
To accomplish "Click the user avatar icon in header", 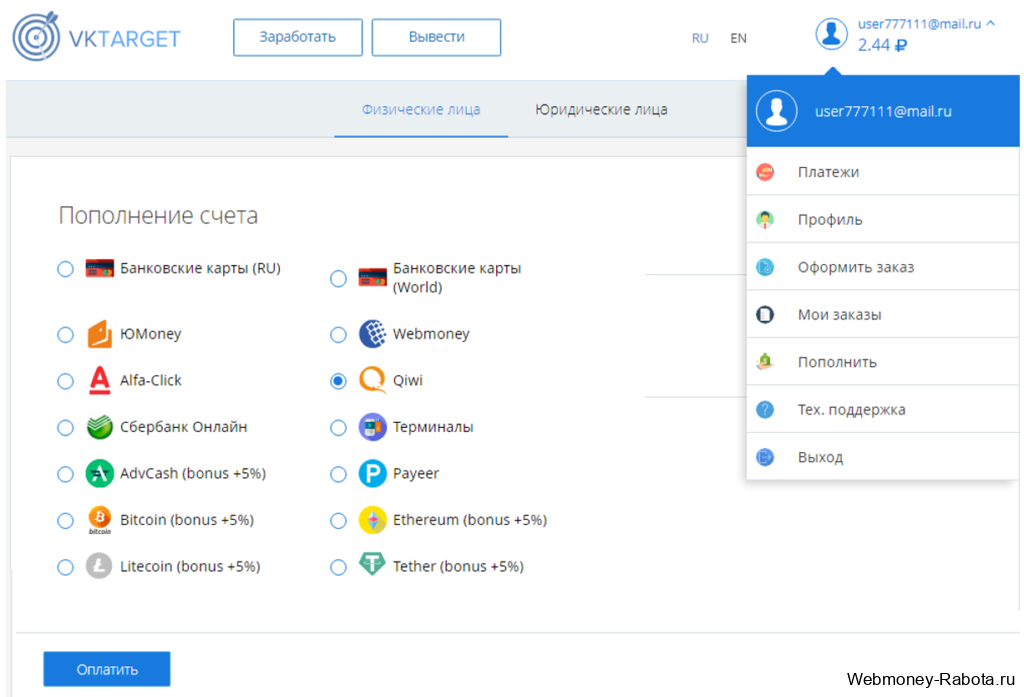I will 831,33.
